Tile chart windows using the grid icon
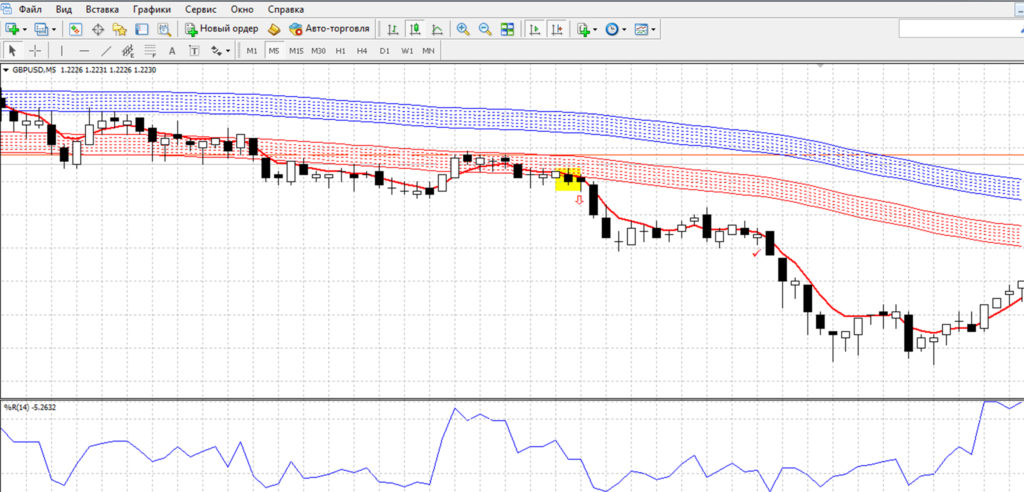This screenshot has height=492, width=1024. click(x=507, y=29)
